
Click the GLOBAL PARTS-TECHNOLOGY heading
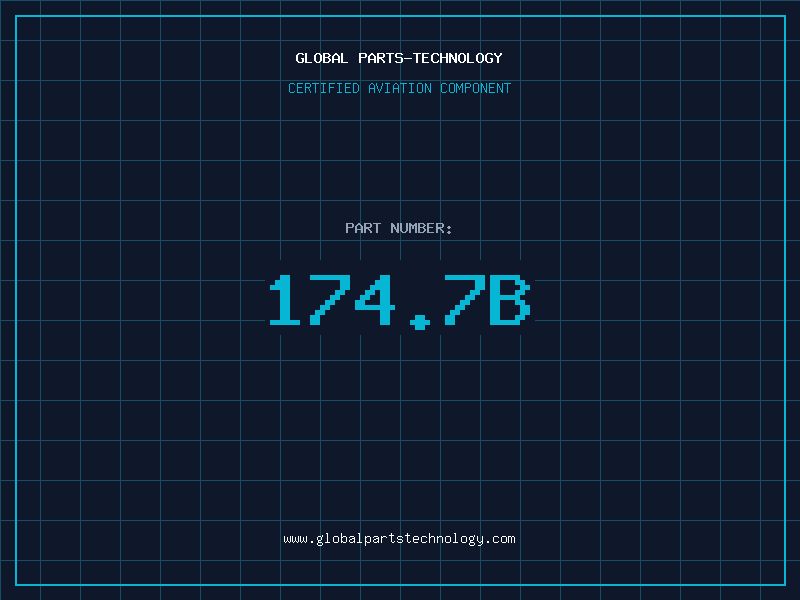click(399, 58)
